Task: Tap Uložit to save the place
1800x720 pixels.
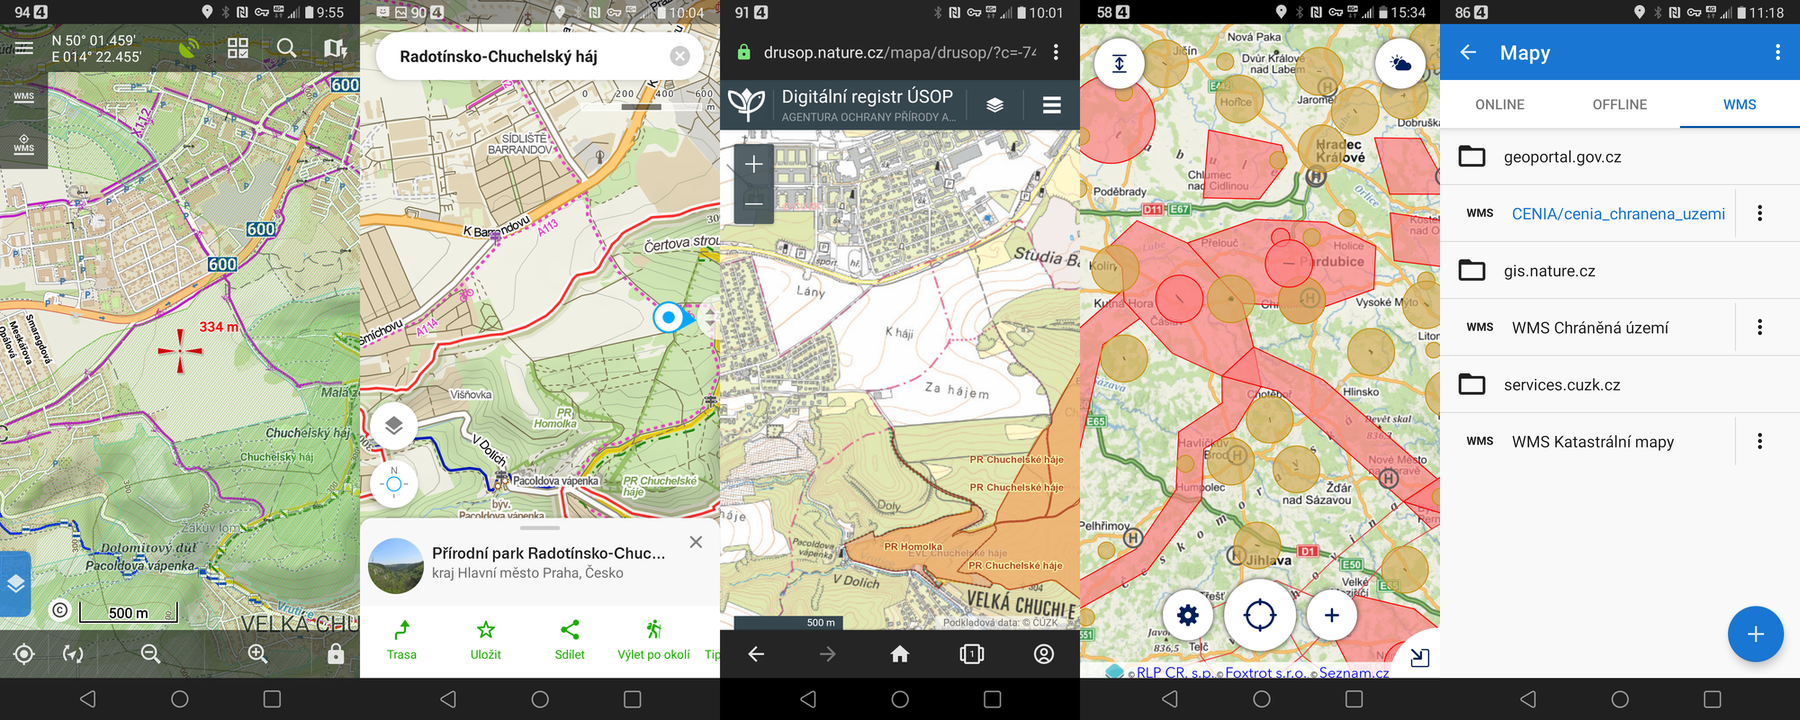Action: [486, 640]
